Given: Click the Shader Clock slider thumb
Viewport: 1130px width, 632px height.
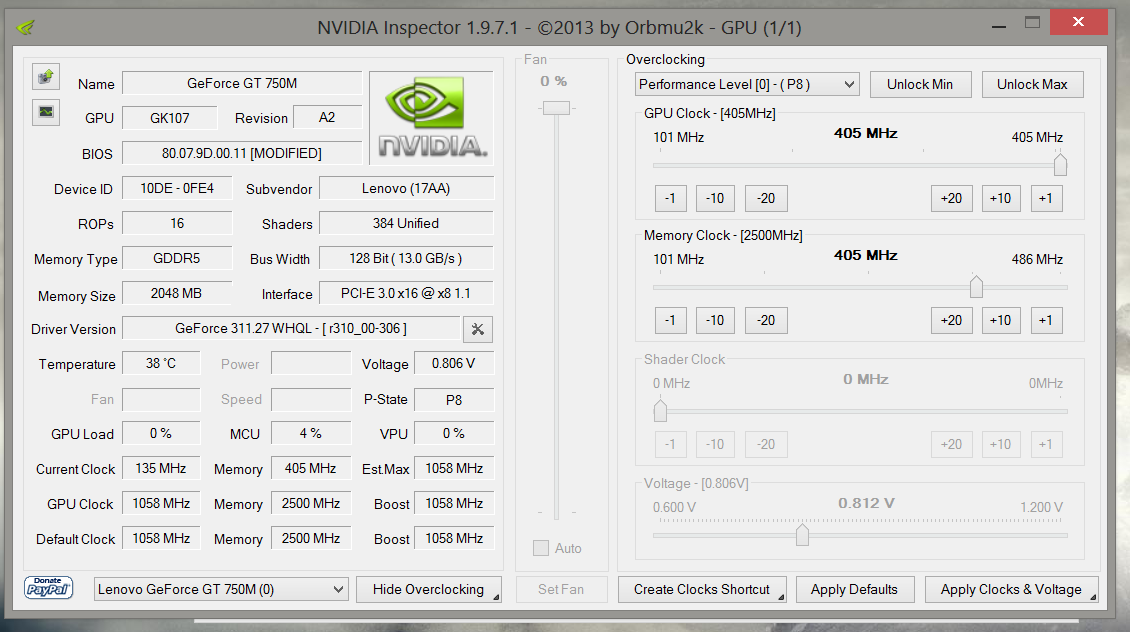Looking at the screenshot, I should 660,411.
